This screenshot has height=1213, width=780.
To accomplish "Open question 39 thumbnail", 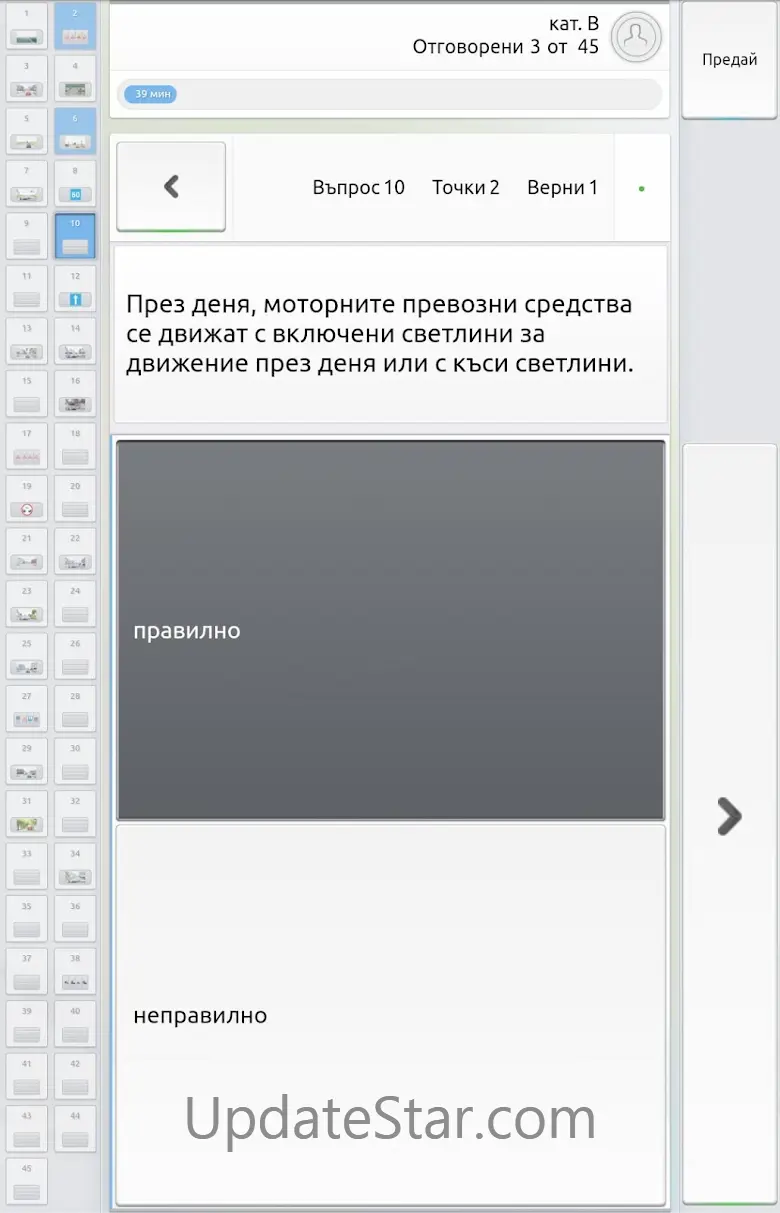I will pyautogui.click(x=27, y=1023).
